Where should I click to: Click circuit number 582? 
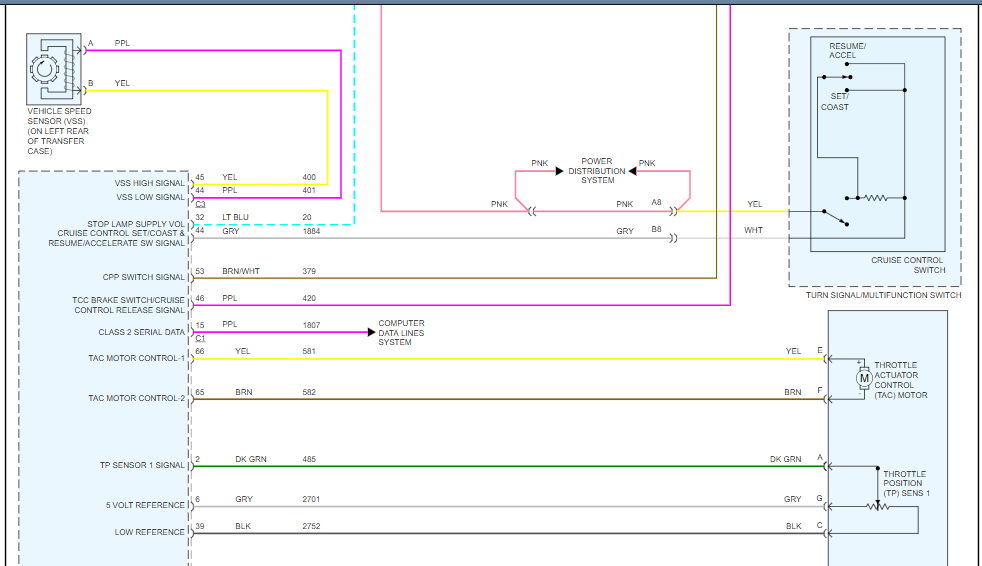(309, 392)
